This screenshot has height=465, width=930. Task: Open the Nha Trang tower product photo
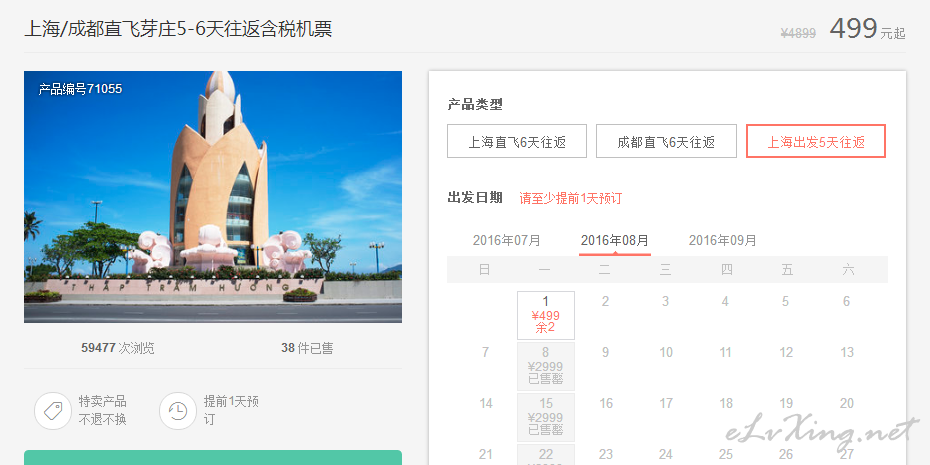[213, 197]
